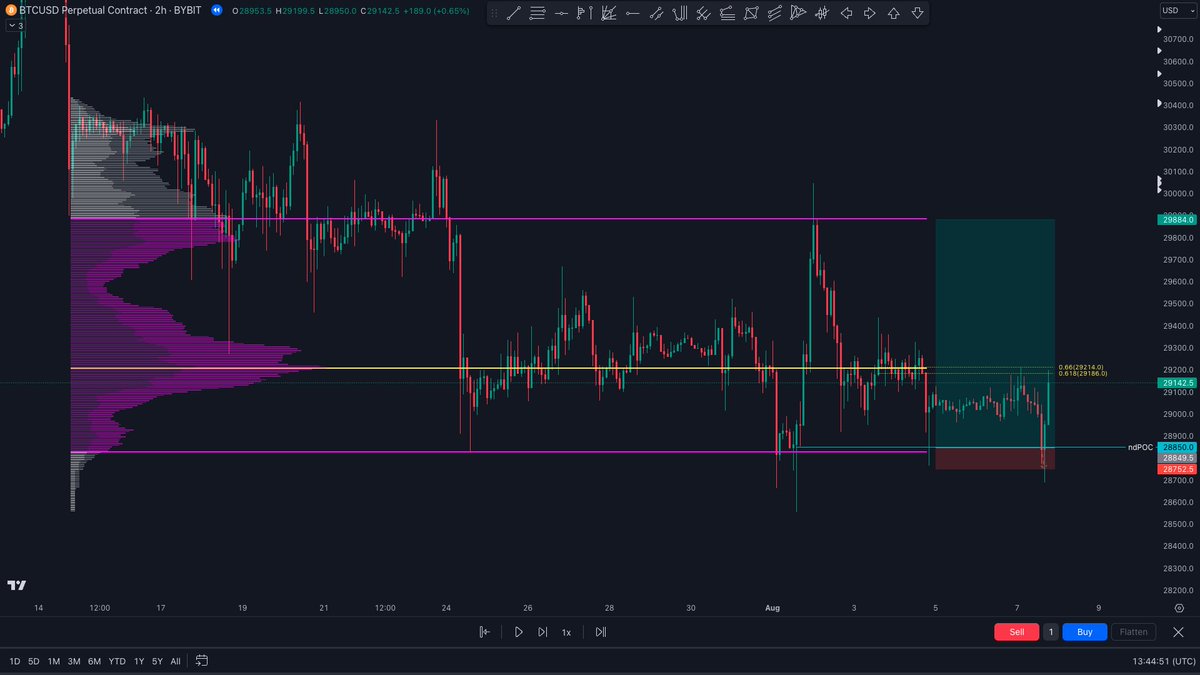Select the trend line drawing tool
The image size is (1200, 675).
point(514,14)
